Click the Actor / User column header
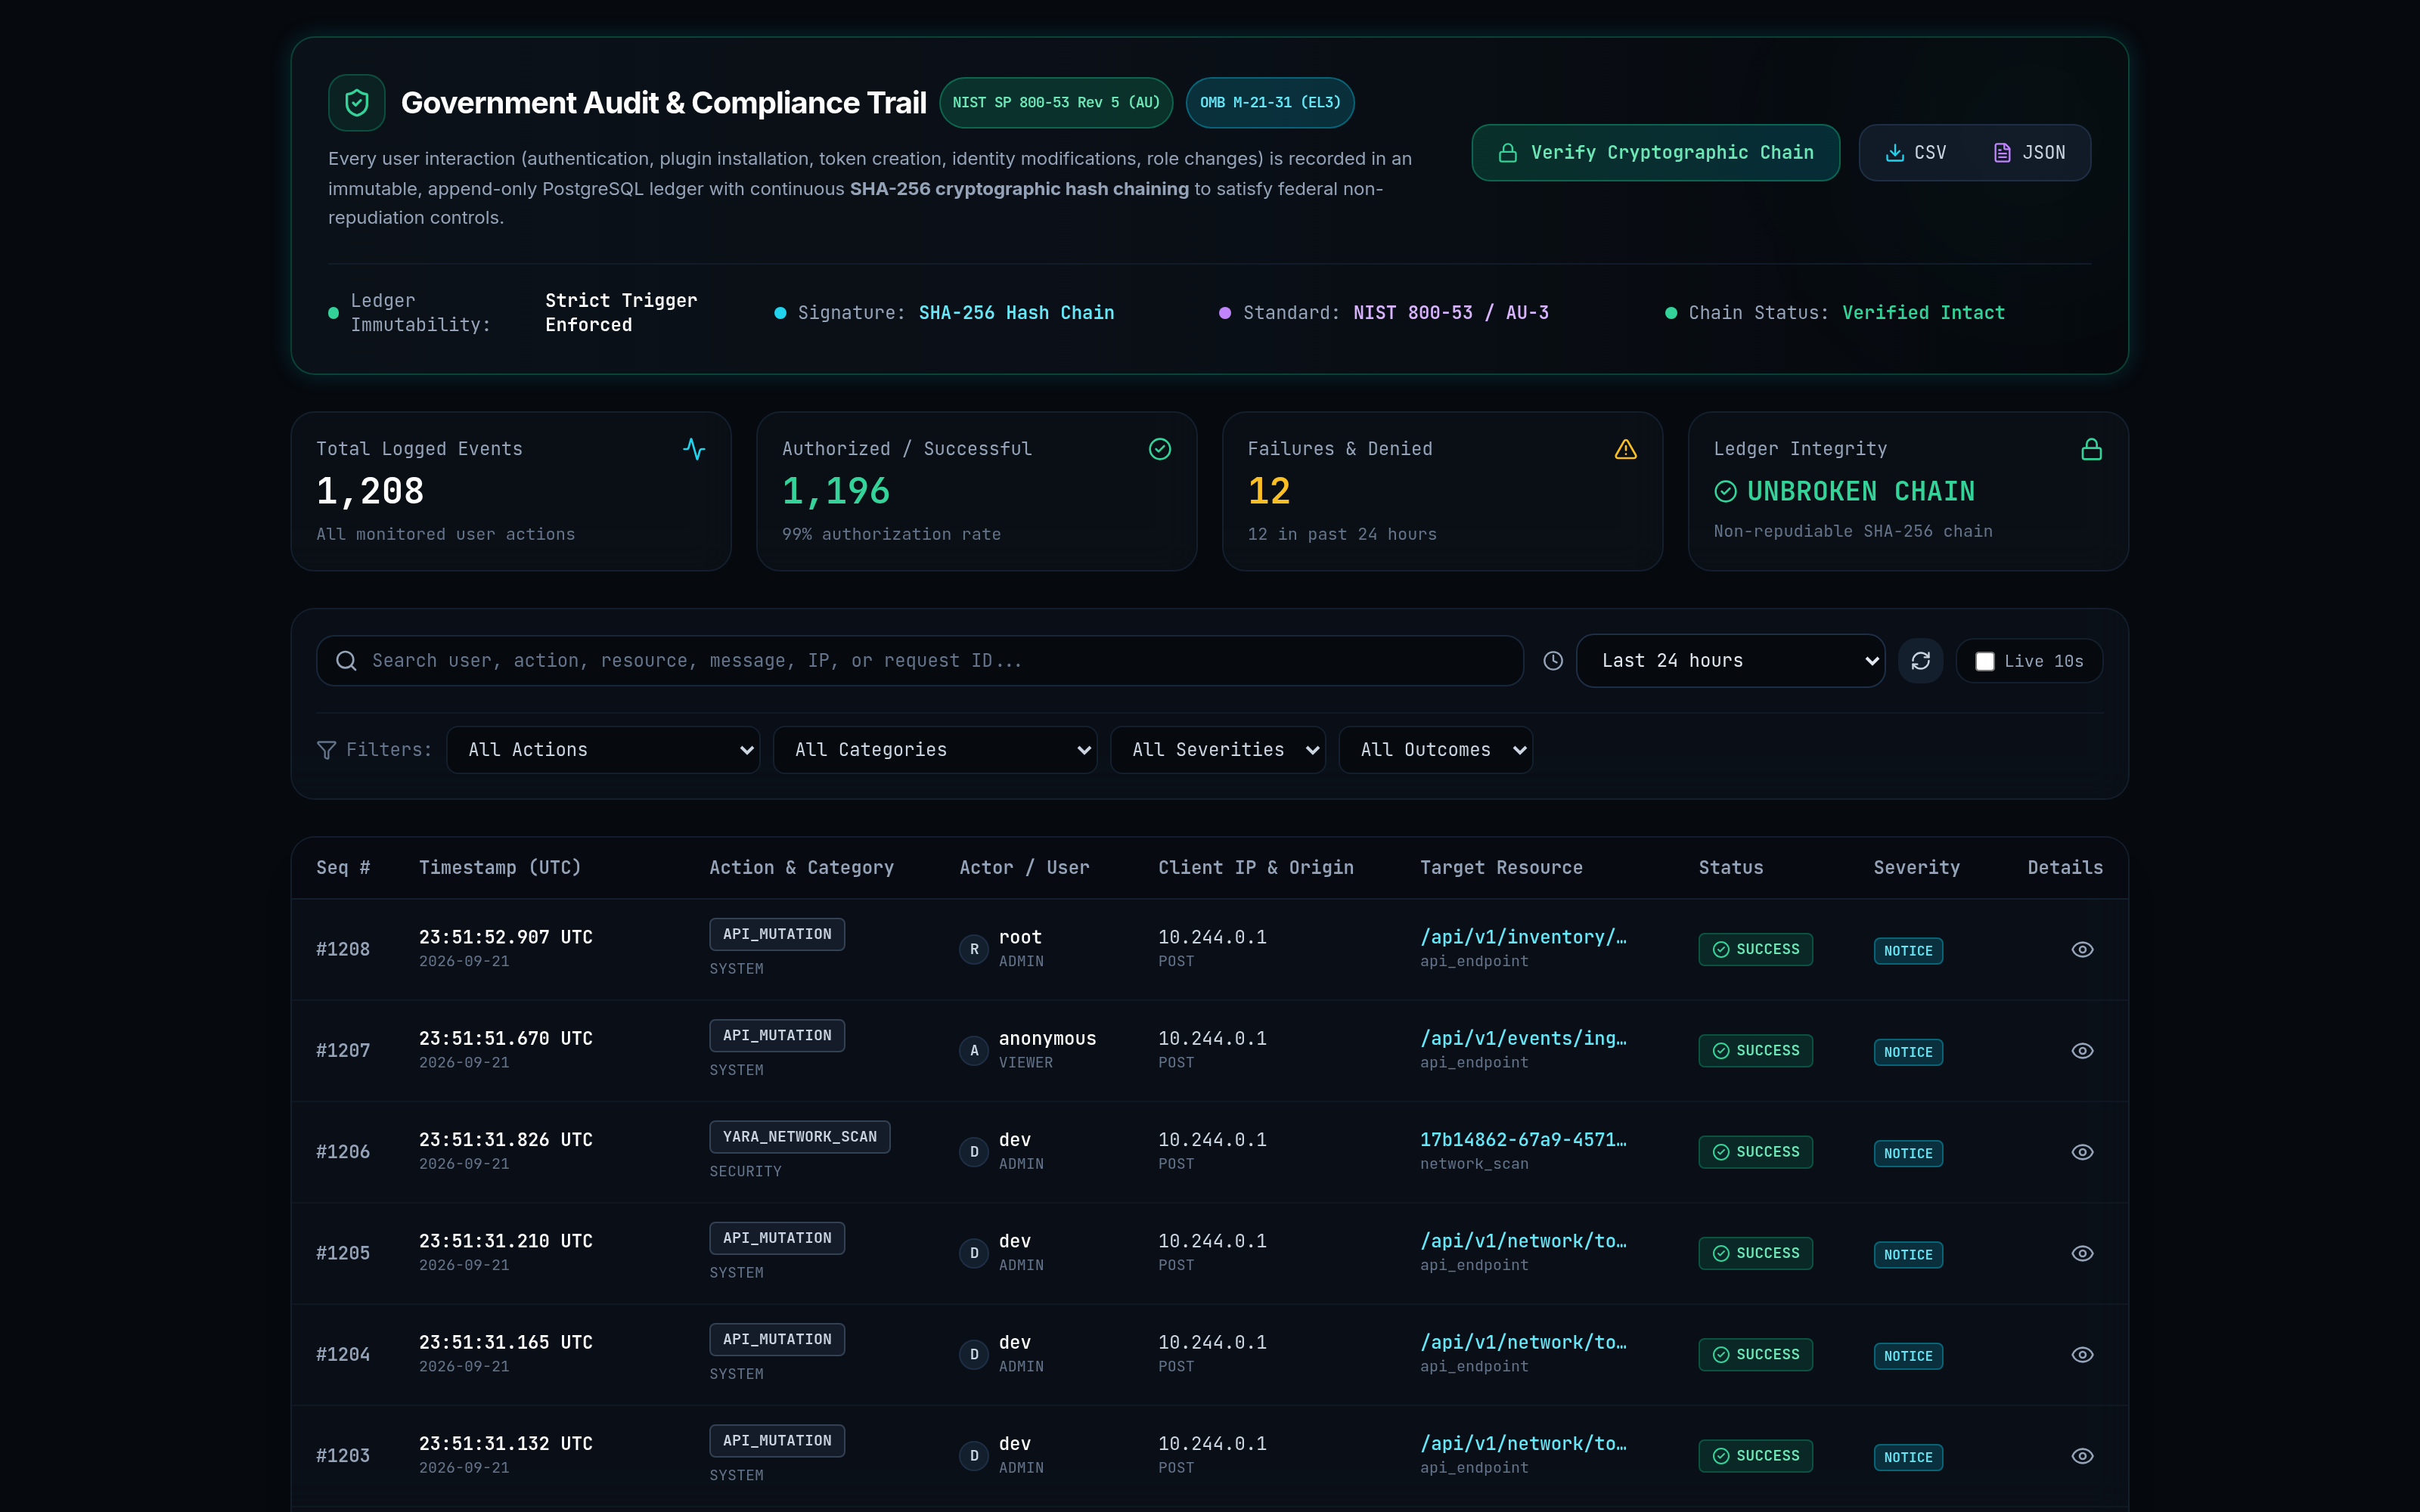Viewport: 2420px width, 1512px height. pos(1024,868)
